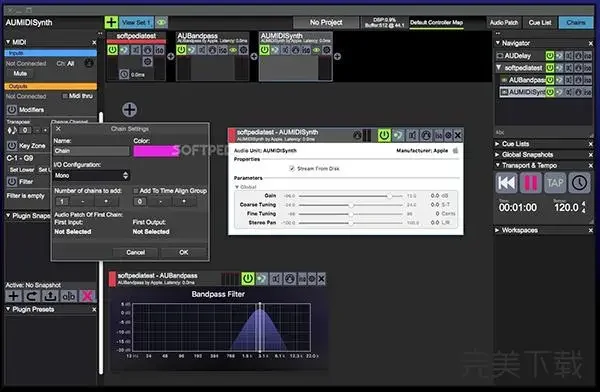
Task: Pick the magenta Color swatch in Chain Settings
Action: point(156,151)
